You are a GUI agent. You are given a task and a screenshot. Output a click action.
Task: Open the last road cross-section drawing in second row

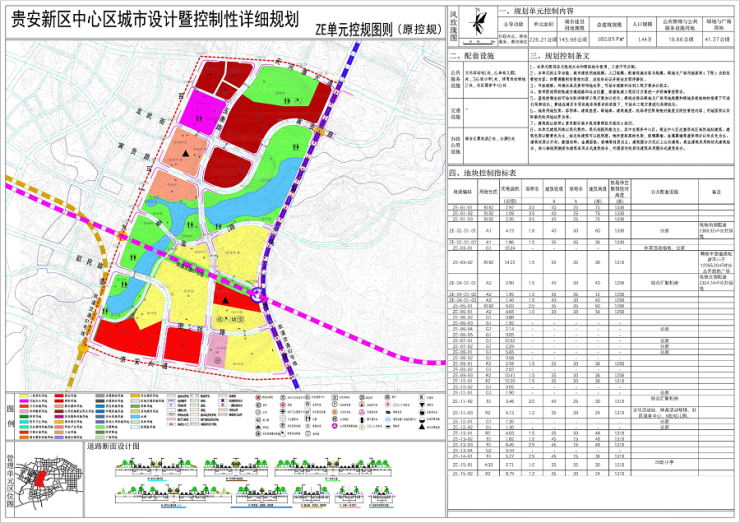tap(383, 497)
